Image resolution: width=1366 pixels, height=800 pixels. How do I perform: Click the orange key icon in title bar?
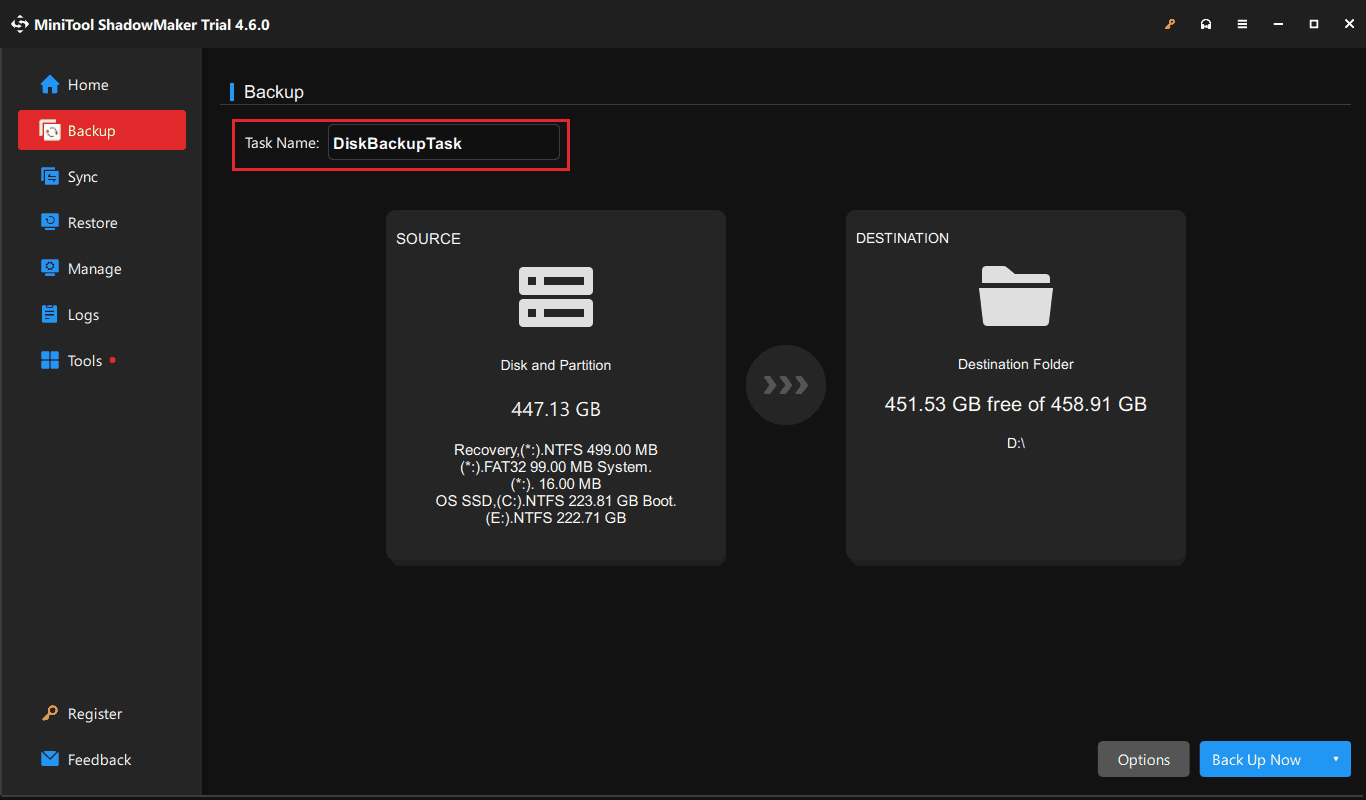1170,24
